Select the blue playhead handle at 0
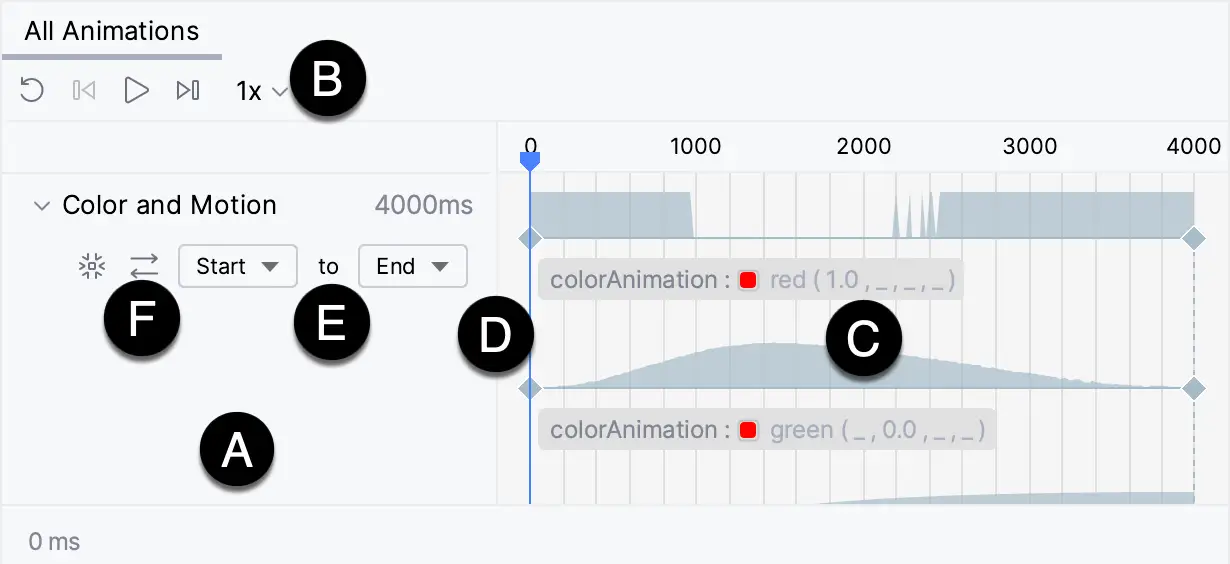This screenshot has width=1230, height=564. point(531,159)
